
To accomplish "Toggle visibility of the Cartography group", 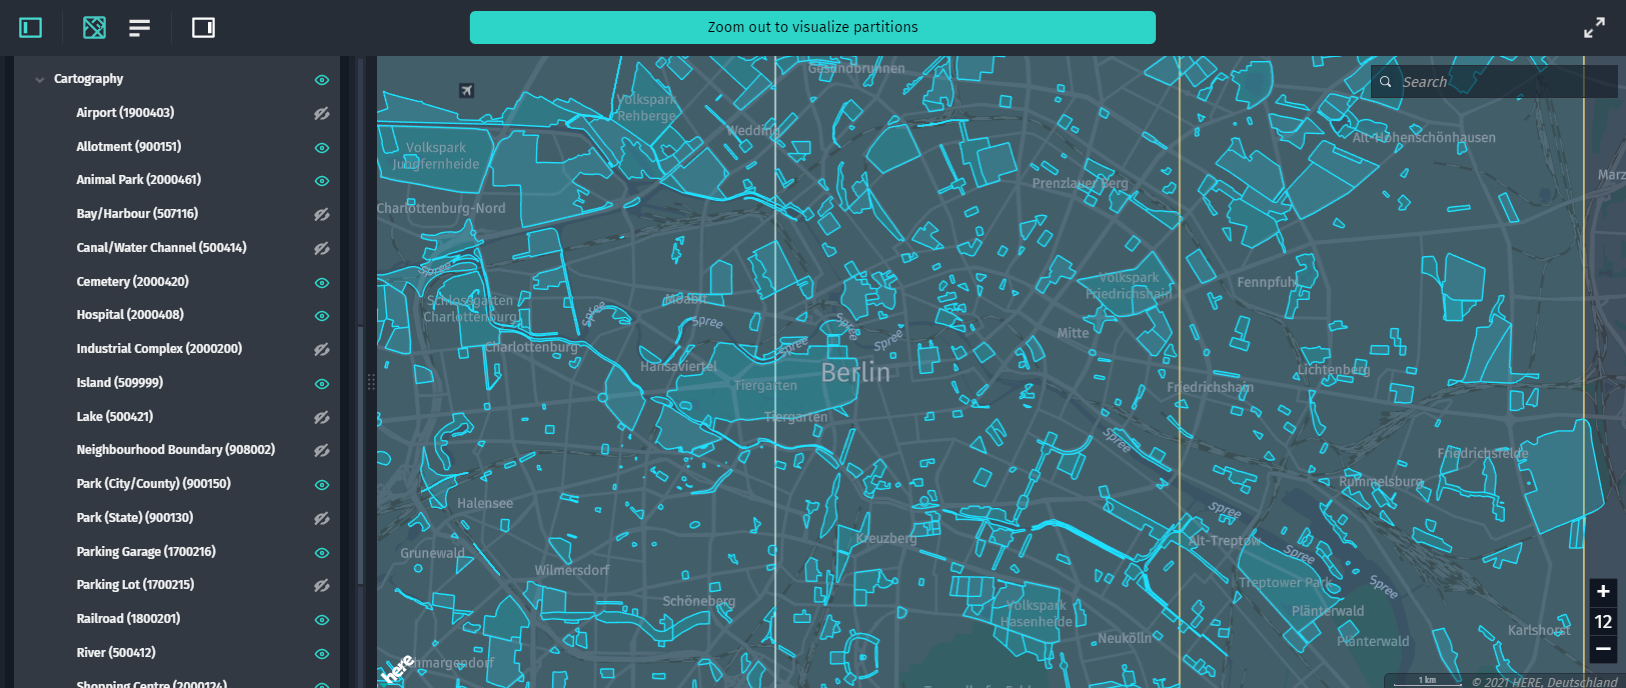I will click(322, 79).
